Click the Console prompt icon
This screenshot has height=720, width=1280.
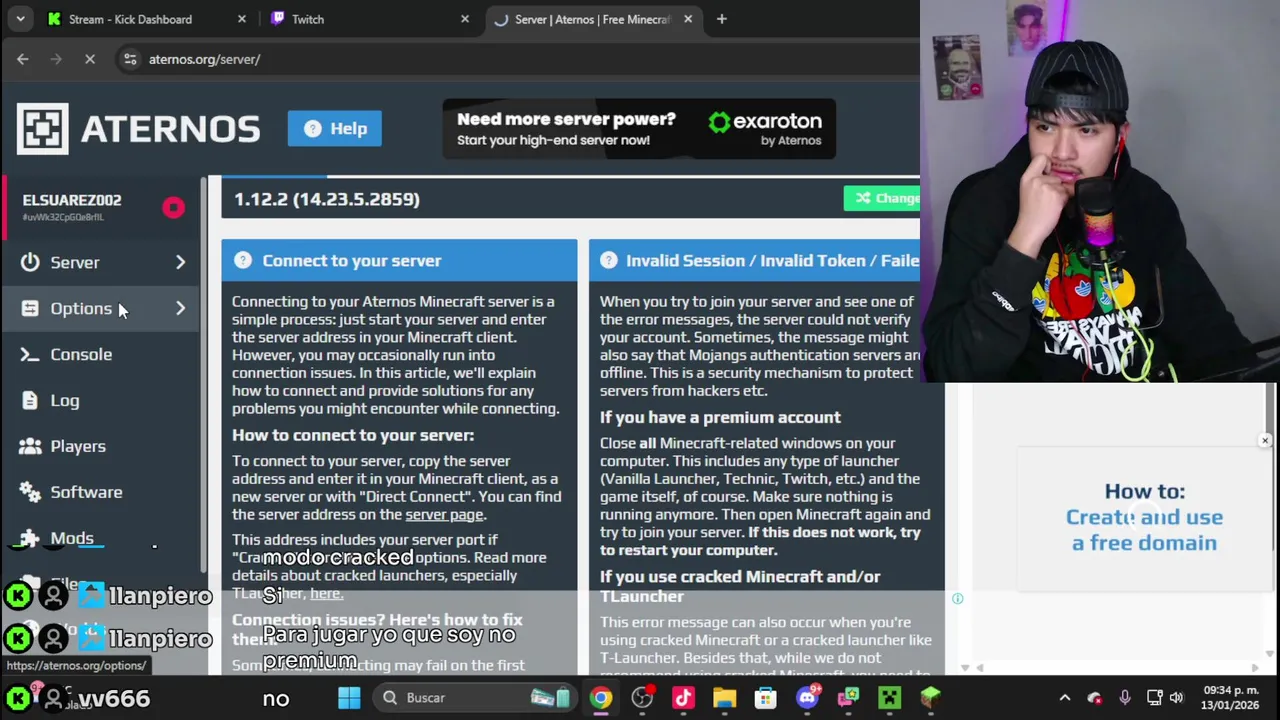click(x=30, y=354)
